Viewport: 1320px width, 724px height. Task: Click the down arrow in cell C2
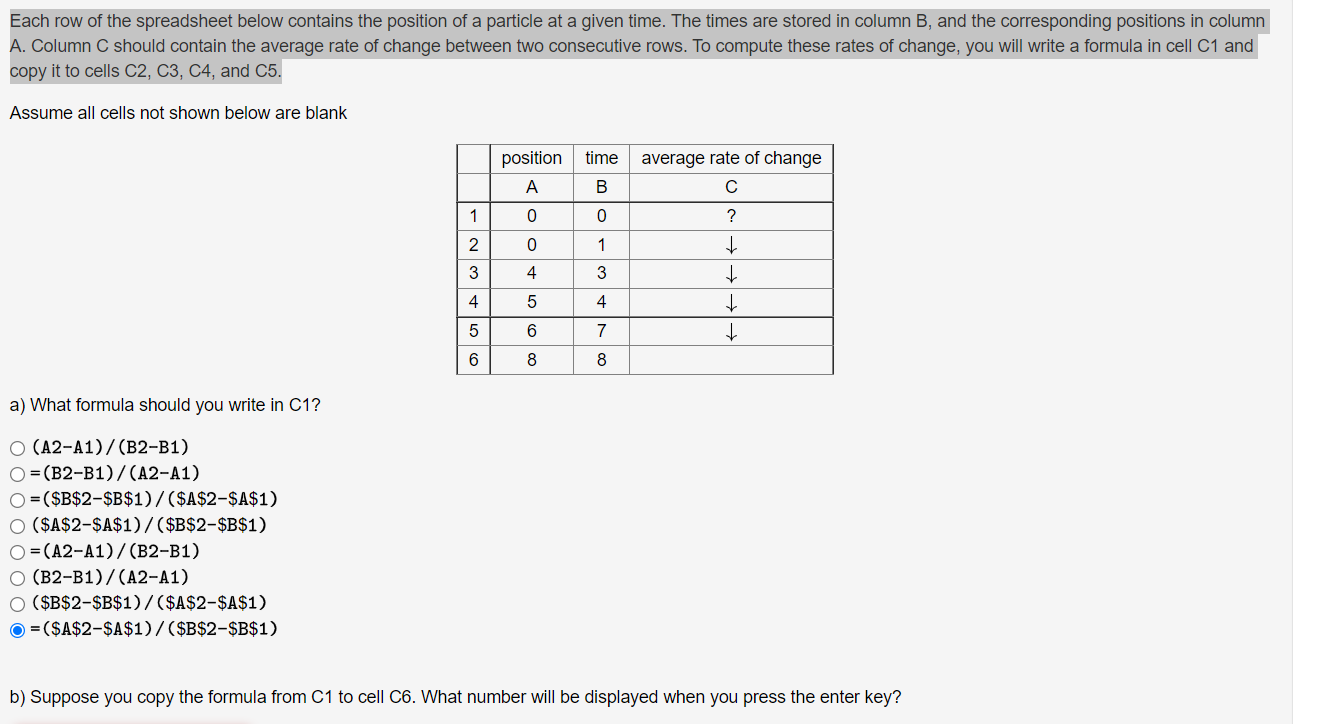tap(731, 244)
